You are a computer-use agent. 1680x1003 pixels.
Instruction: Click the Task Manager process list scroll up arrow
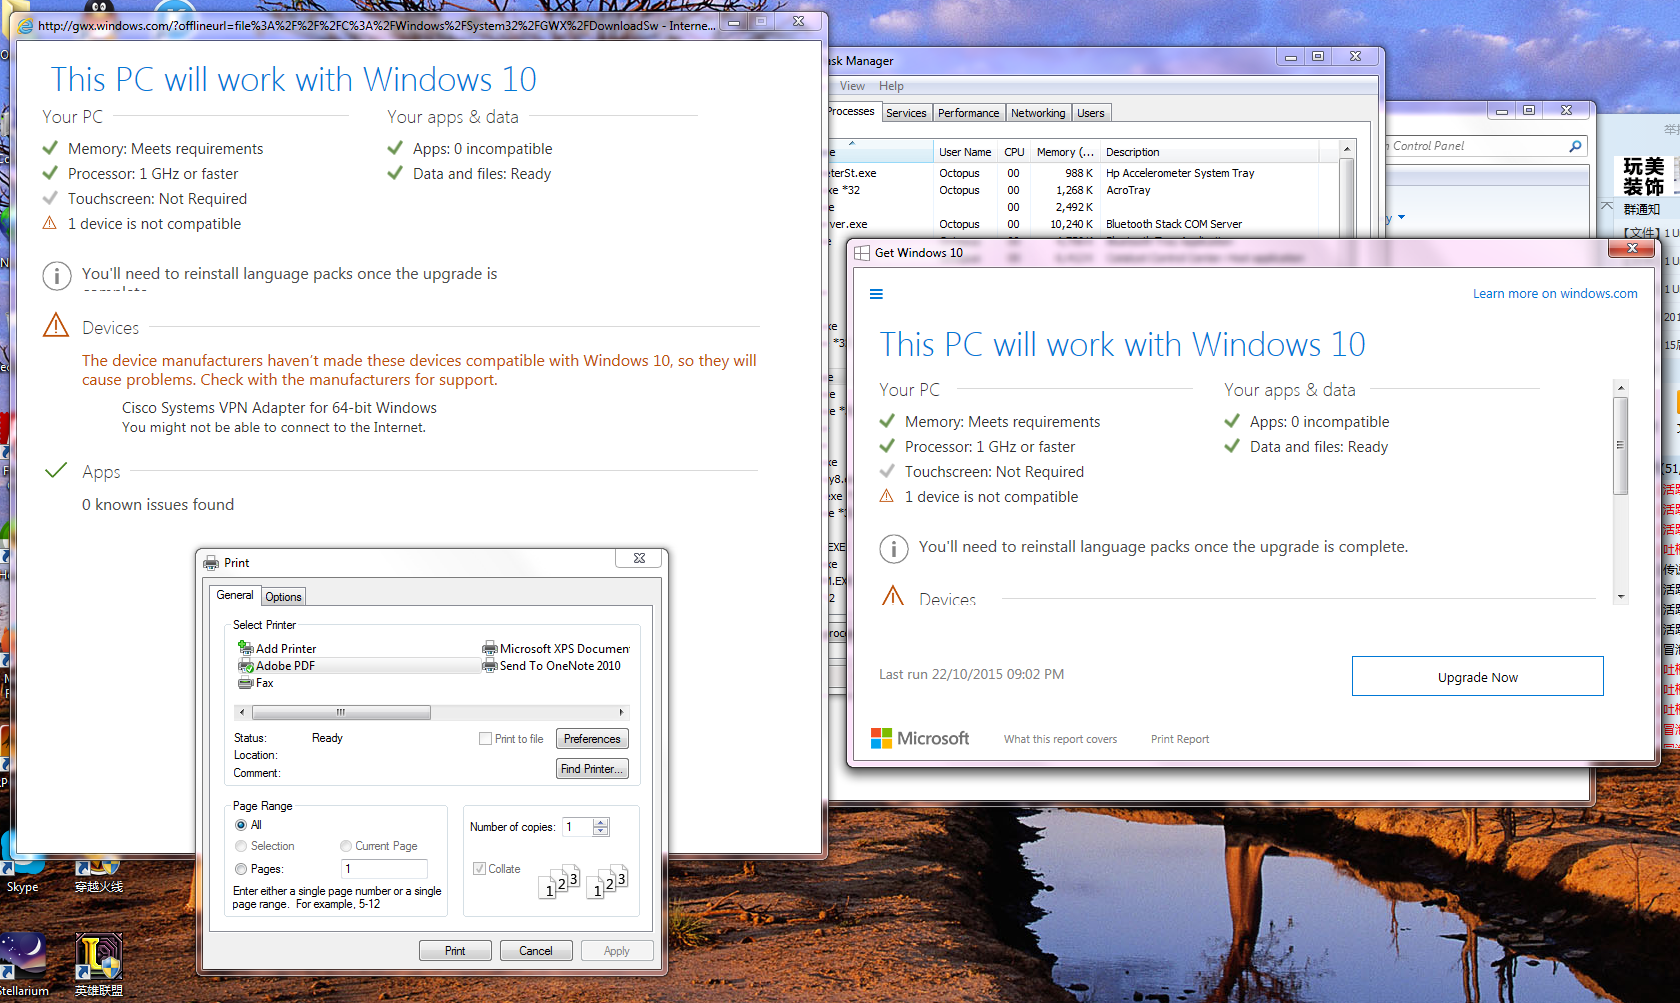(x=1347, y=149)
